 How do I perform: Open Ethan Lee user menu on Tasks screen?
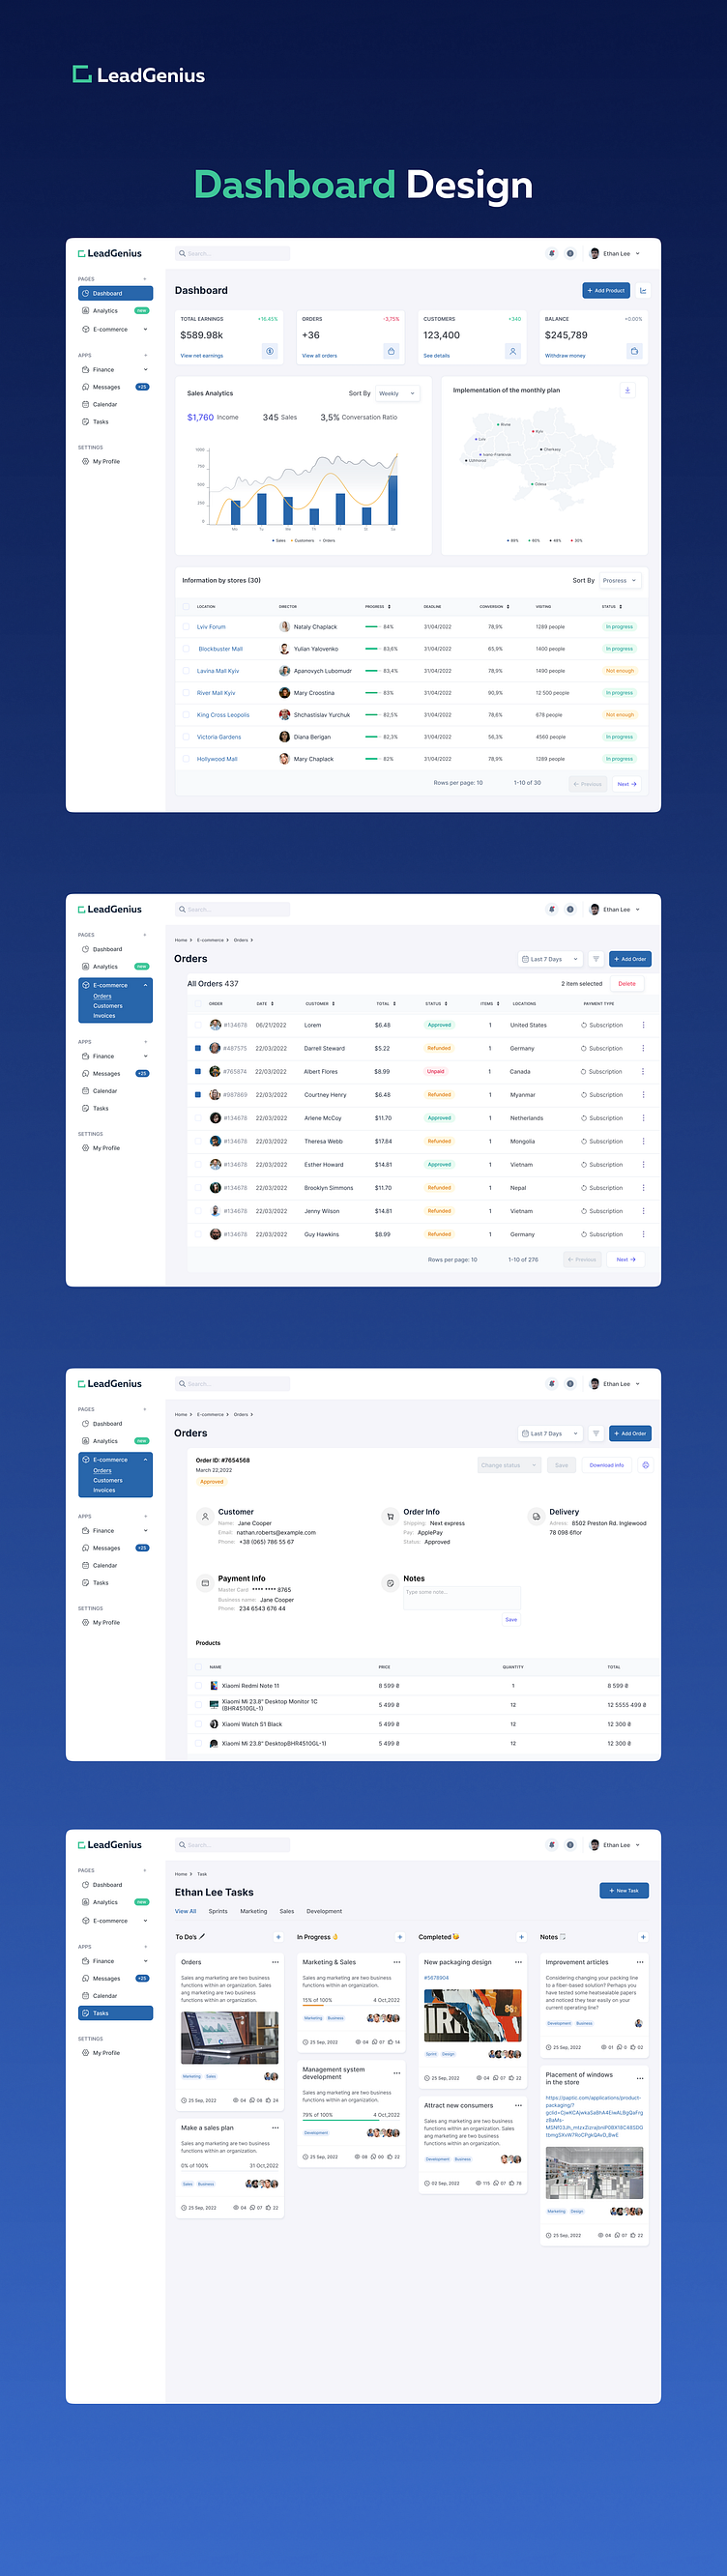pyautogui.click(x=615, y=1845)
